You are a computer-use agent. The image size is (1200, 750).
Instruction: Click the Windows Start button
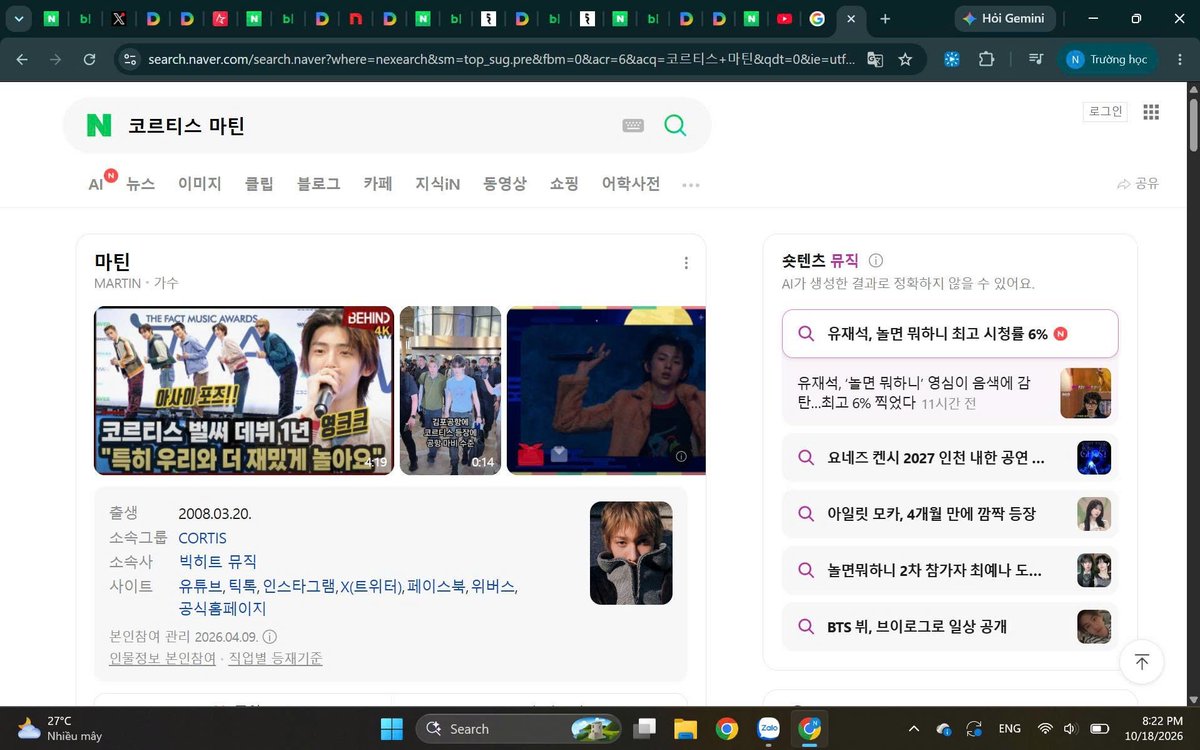[391, 729]
